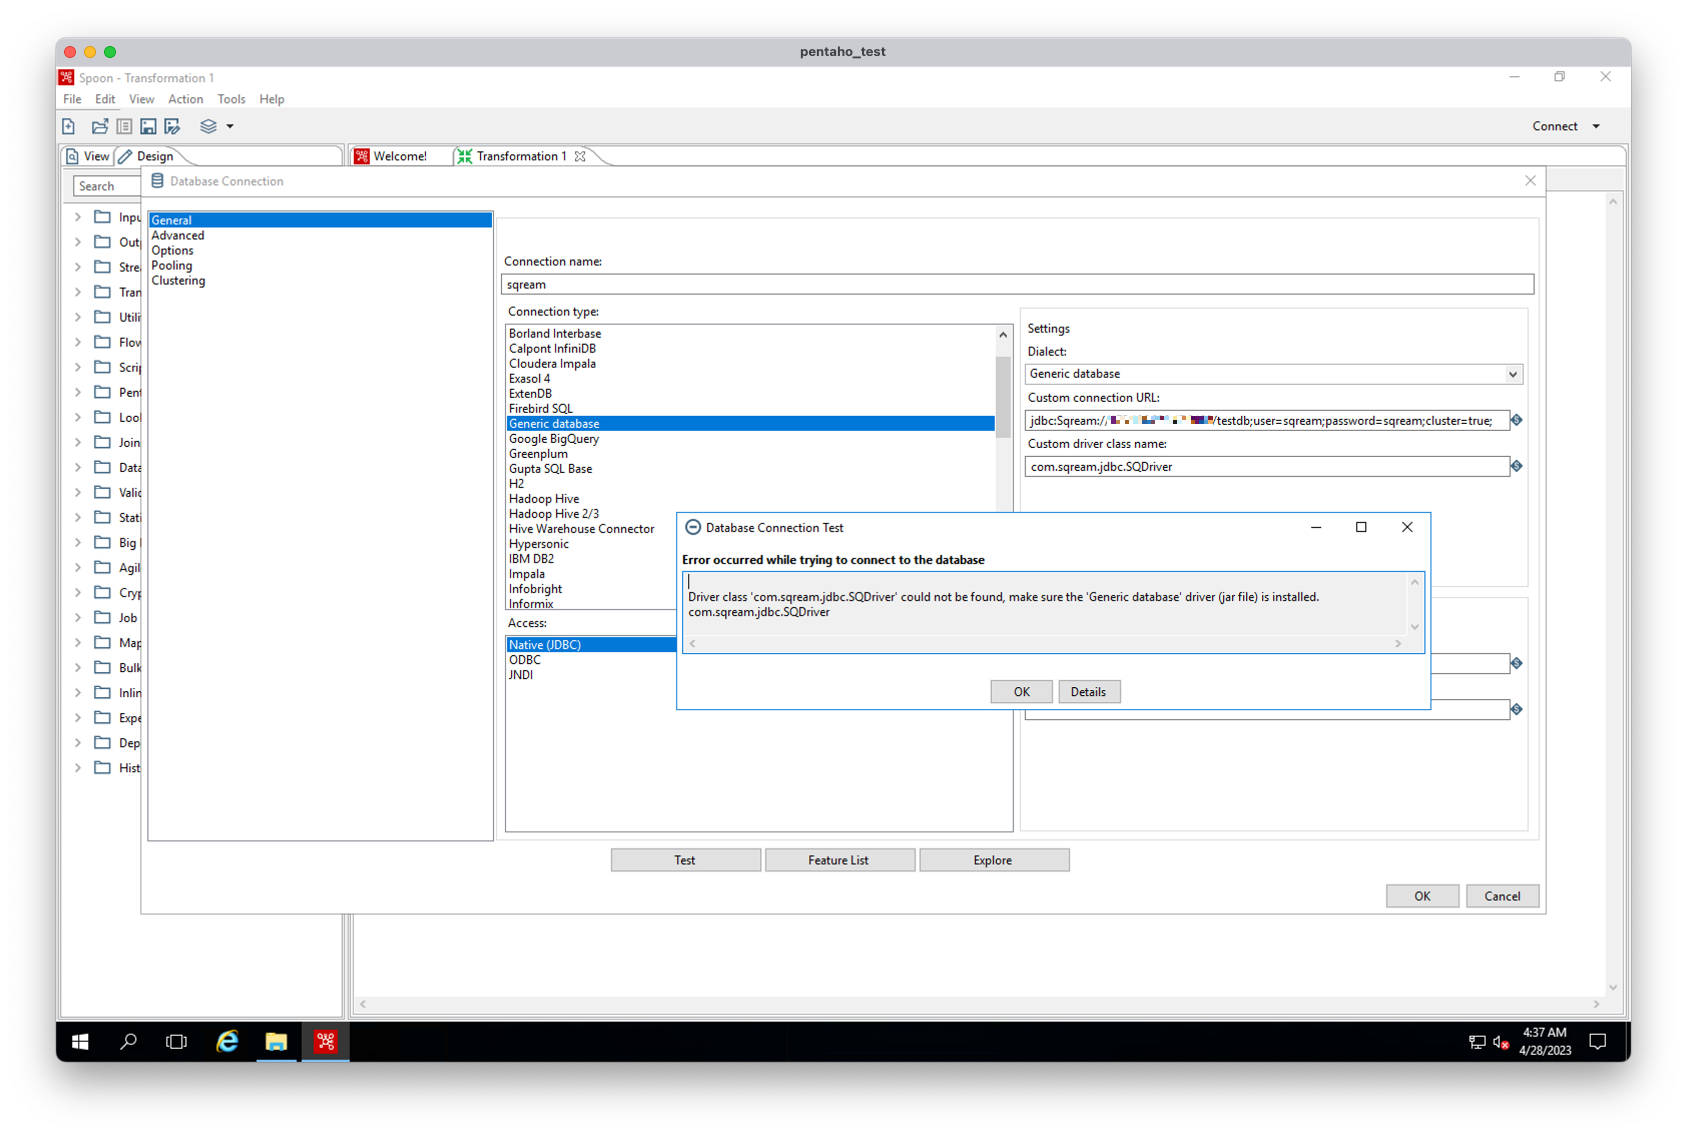Click the variable diamond beside the upper lower-panel field
1687x1136 pixels.
coord(1517,663)
